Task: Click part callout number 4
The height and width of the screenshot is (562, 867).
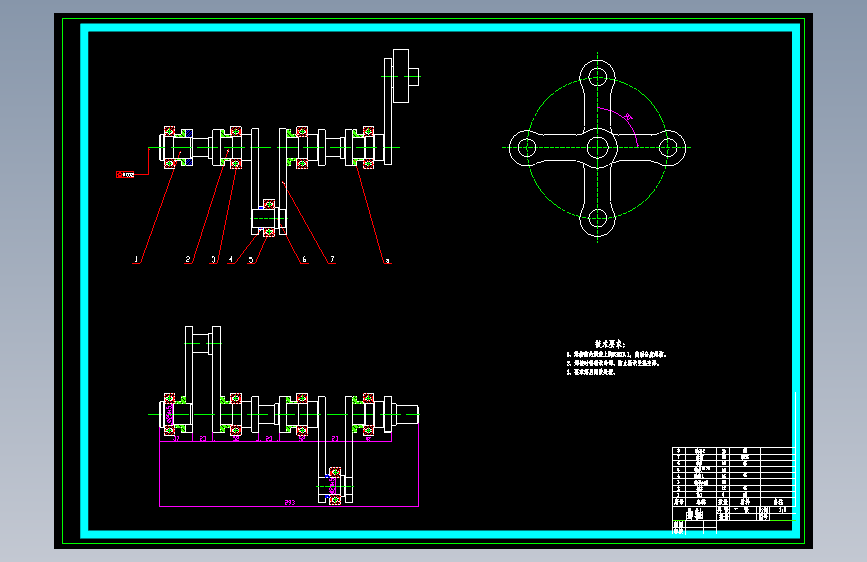Action: [231, 259]
